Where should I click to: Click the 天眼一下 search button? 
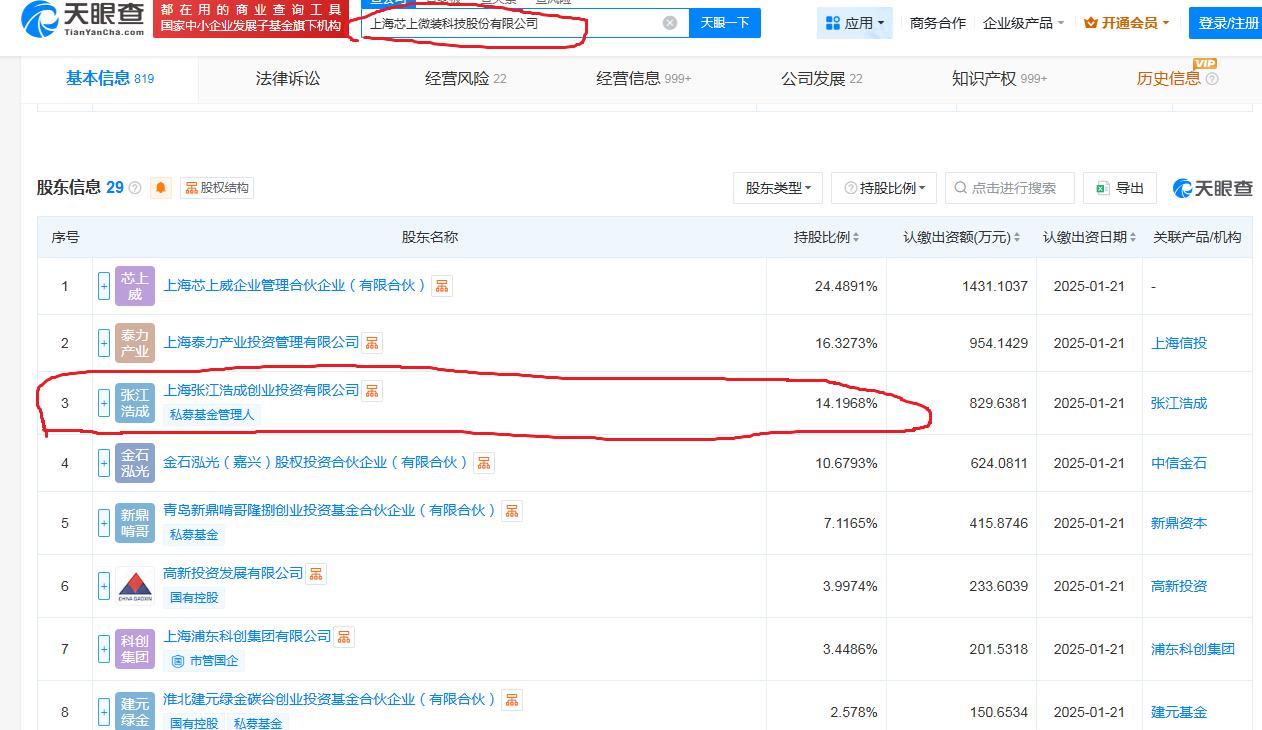[725, 23]
